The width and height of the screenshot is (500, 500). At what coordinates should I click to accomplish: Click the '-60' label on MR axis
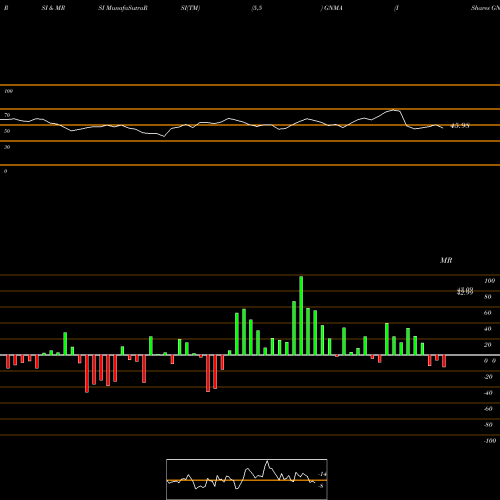click(x=488, y=409)
